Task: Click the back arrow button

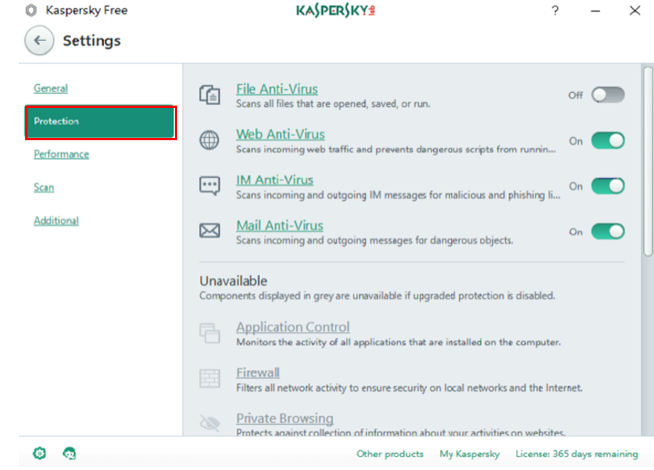Action: (x=39, y=40)
